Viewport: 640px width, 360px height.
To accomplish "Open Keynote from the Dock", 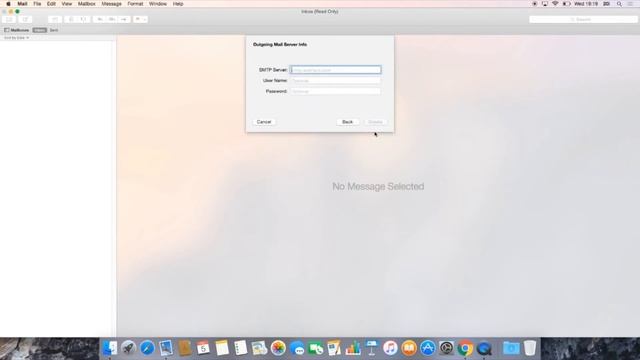I will click(x=371, y=348).
